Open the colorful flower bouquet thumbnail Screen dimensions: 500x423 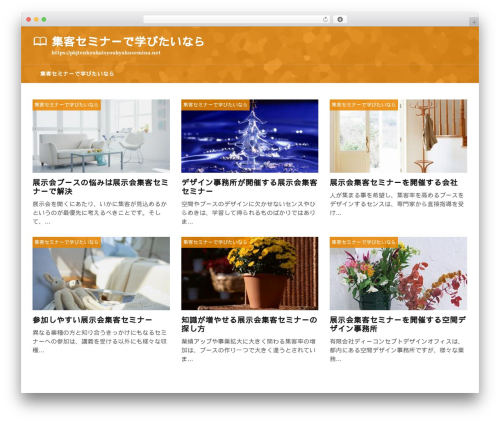coord(398,274)
